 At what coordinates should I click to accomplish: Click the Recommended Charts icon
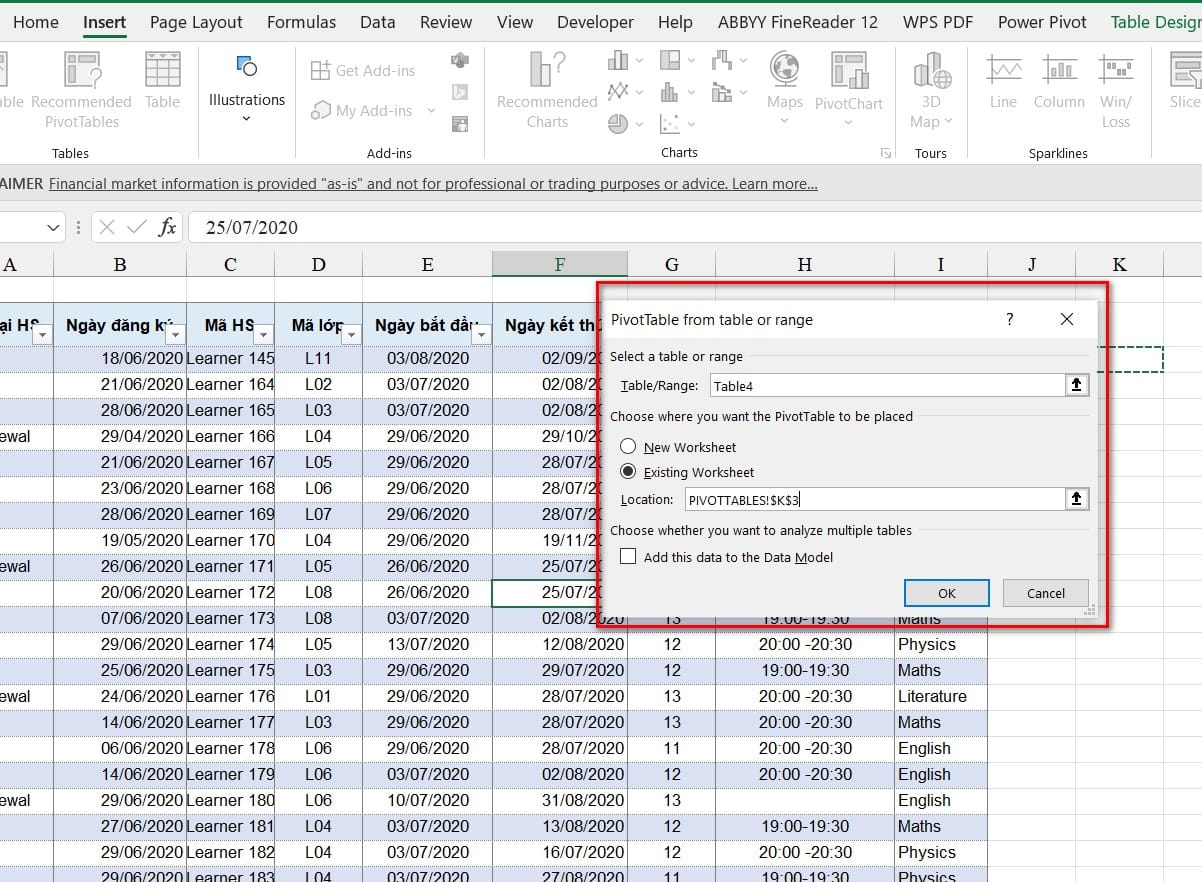point(547,69)
